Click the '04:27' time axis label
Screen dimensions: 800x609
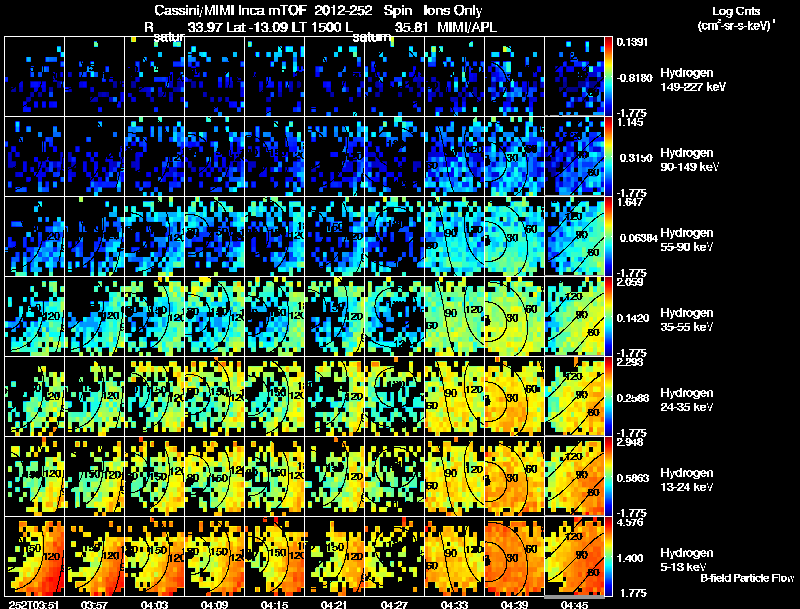394,604
